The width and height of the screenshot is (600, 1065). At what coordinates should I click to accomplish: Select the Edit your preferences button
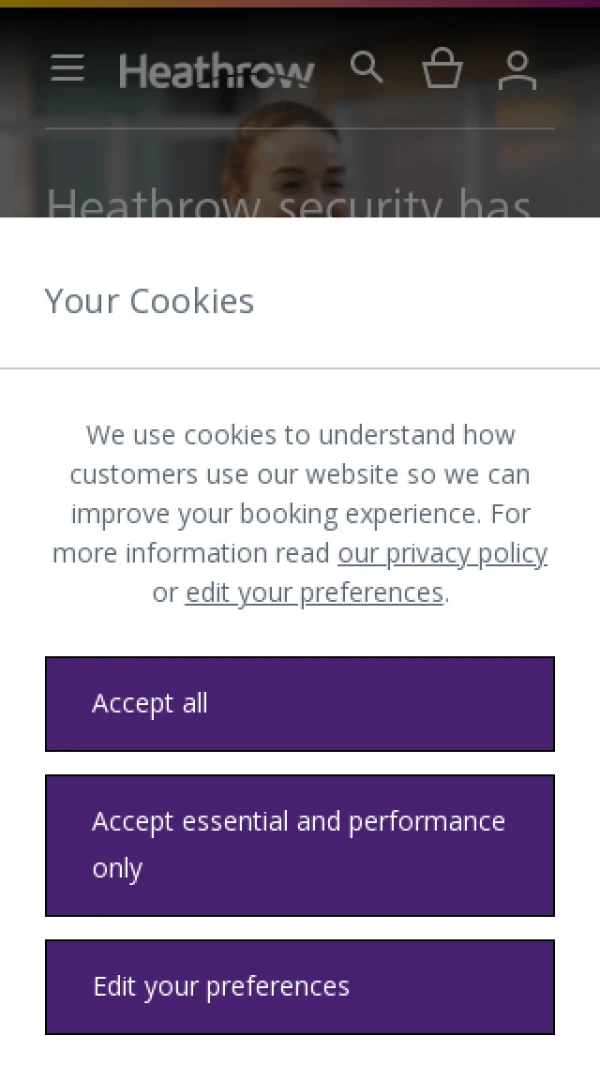click(300, 987)
